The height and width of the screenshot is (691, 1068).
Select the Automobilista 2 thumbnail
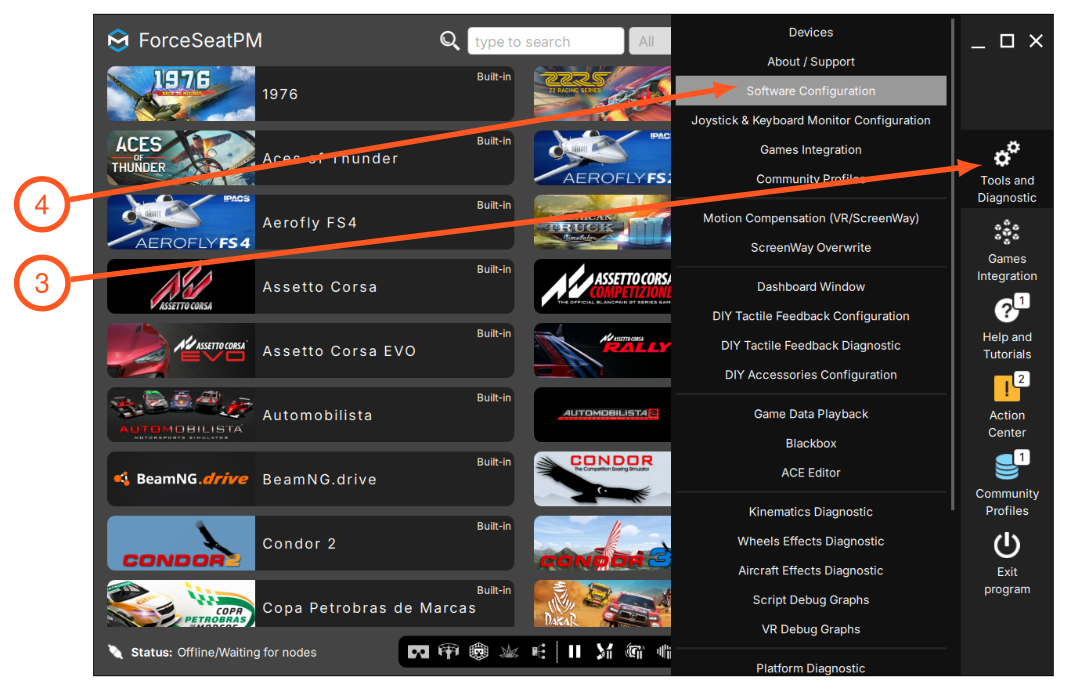click(x=602, y=415)
